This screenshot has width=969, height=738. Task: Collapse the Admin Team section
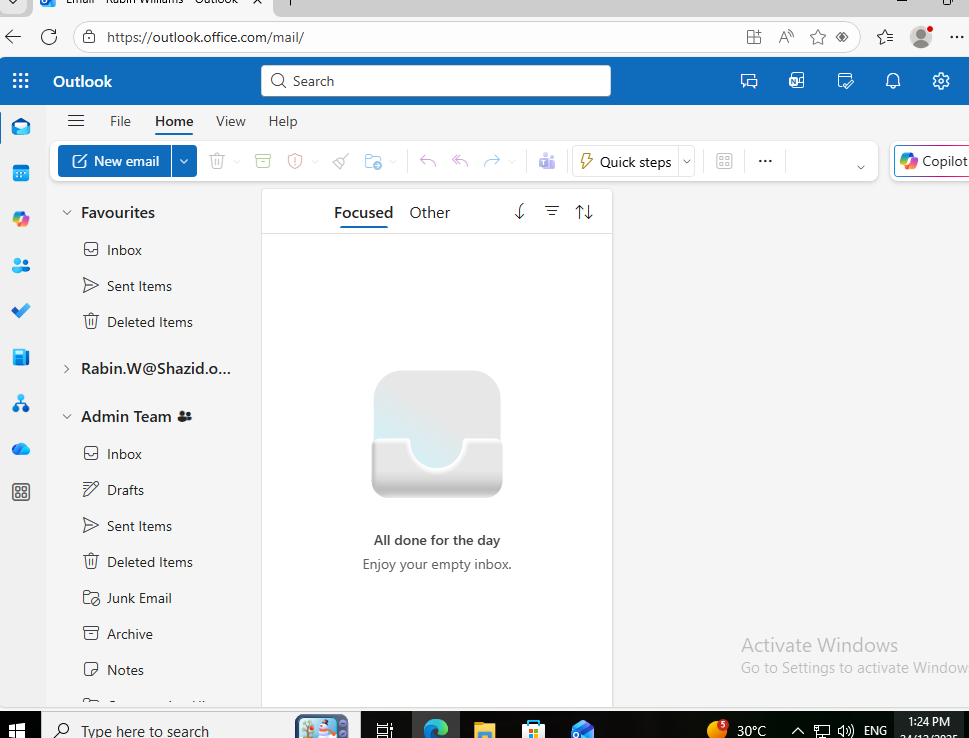click(67, 417)
